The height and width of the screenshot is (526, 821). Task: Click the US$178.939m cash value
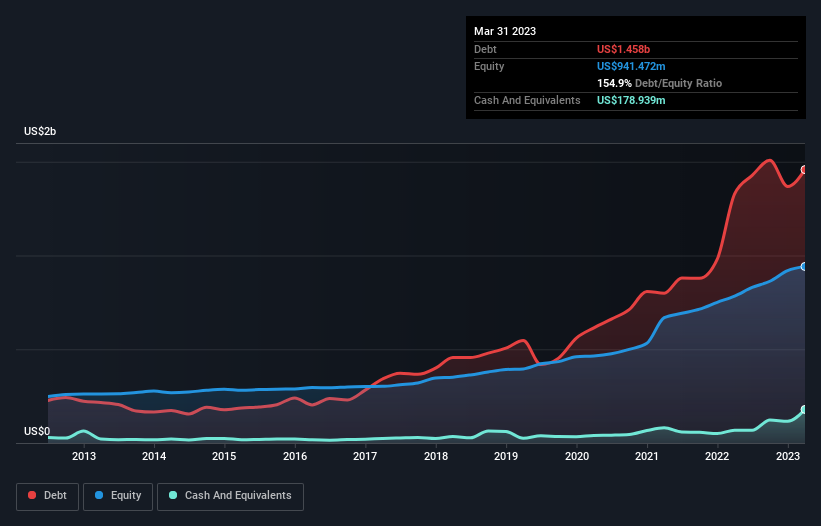point(631,100)
